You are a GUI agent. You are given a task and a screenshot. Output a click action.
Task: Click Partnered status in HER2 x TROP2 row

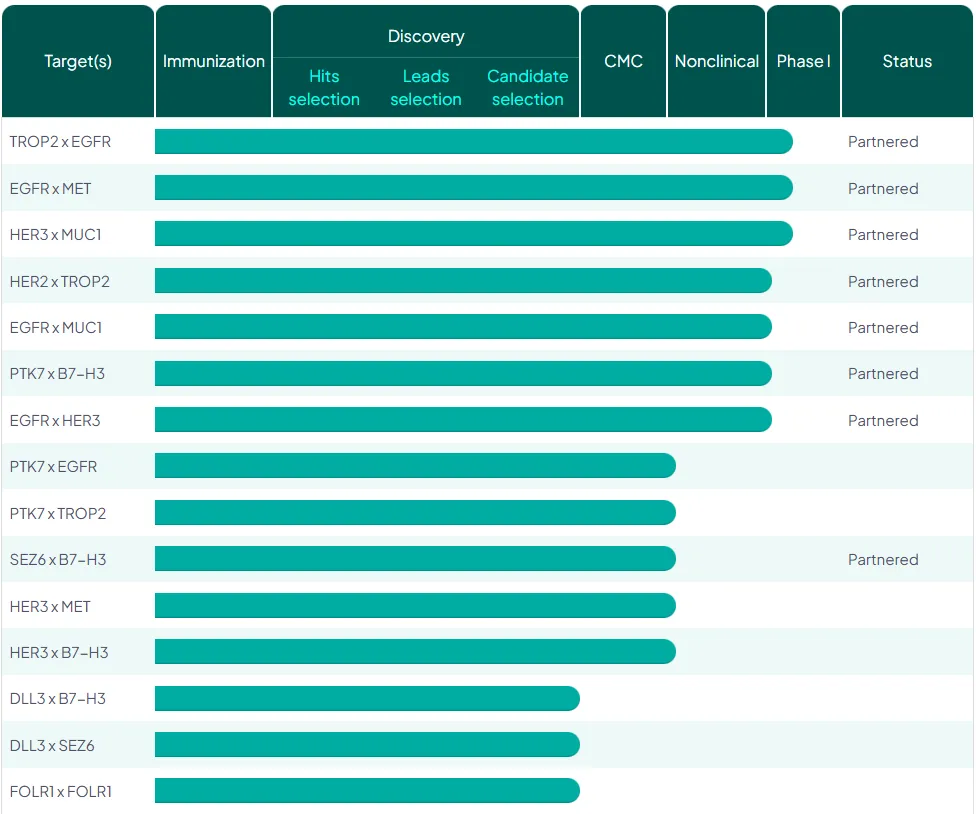[883, 282]
